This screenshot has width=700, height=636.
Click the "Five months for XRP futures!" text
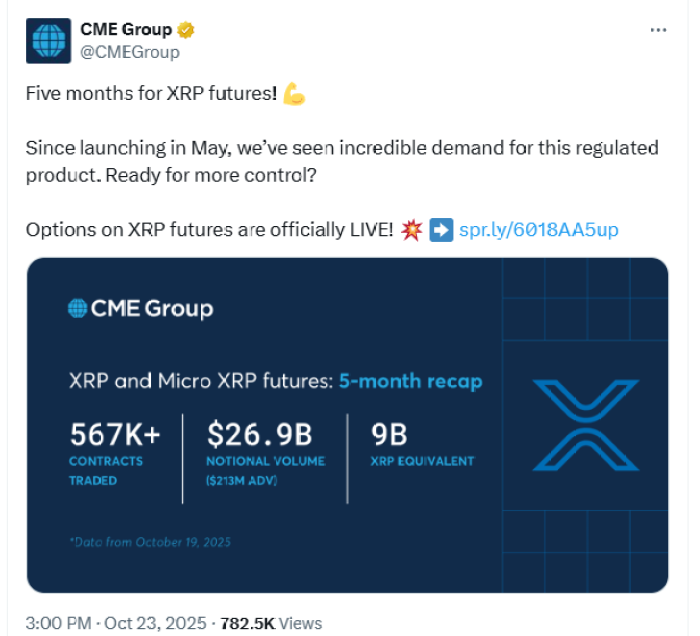coord(151,95)
